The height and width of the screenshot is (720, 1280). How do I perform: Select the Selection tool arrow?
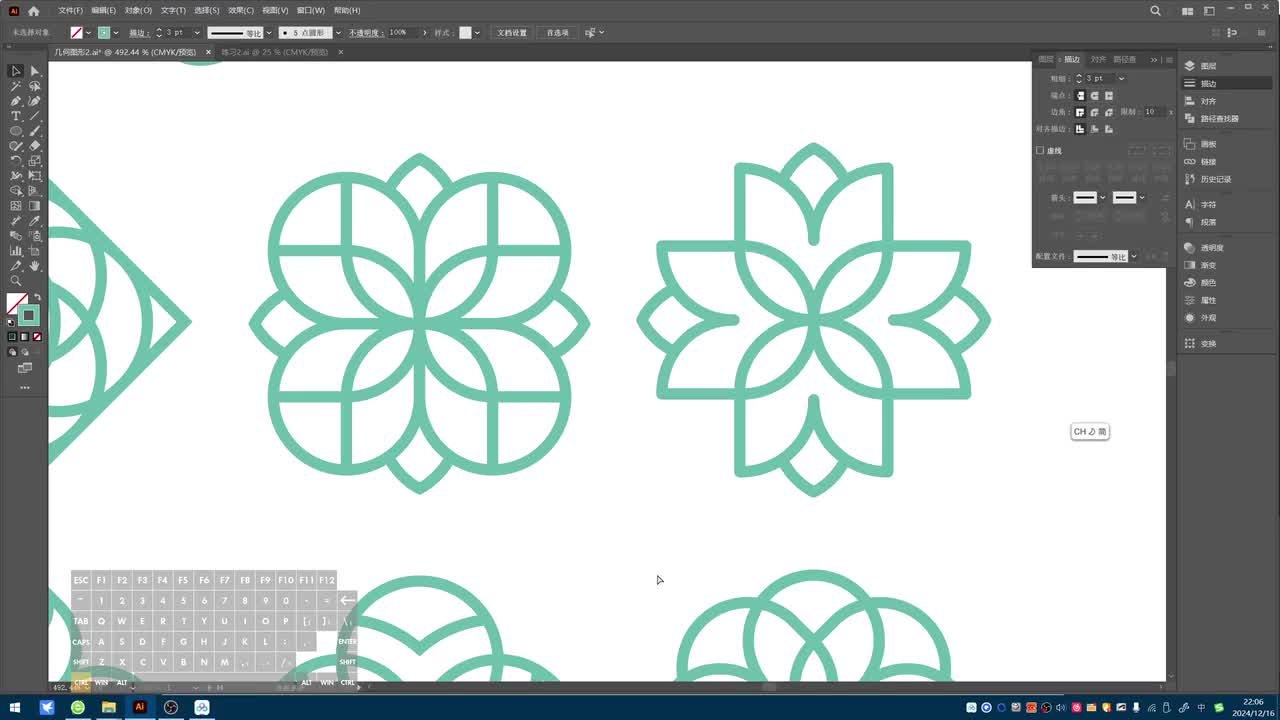click(16, 71)
